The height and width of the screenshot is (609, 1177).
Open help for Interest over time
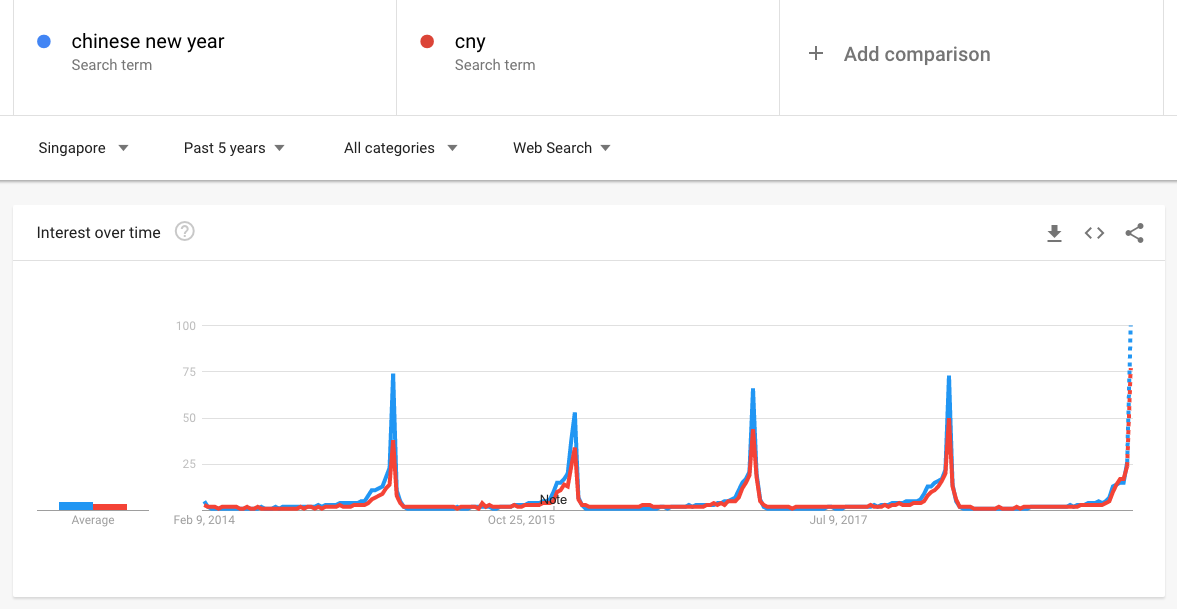click(185, 232)
